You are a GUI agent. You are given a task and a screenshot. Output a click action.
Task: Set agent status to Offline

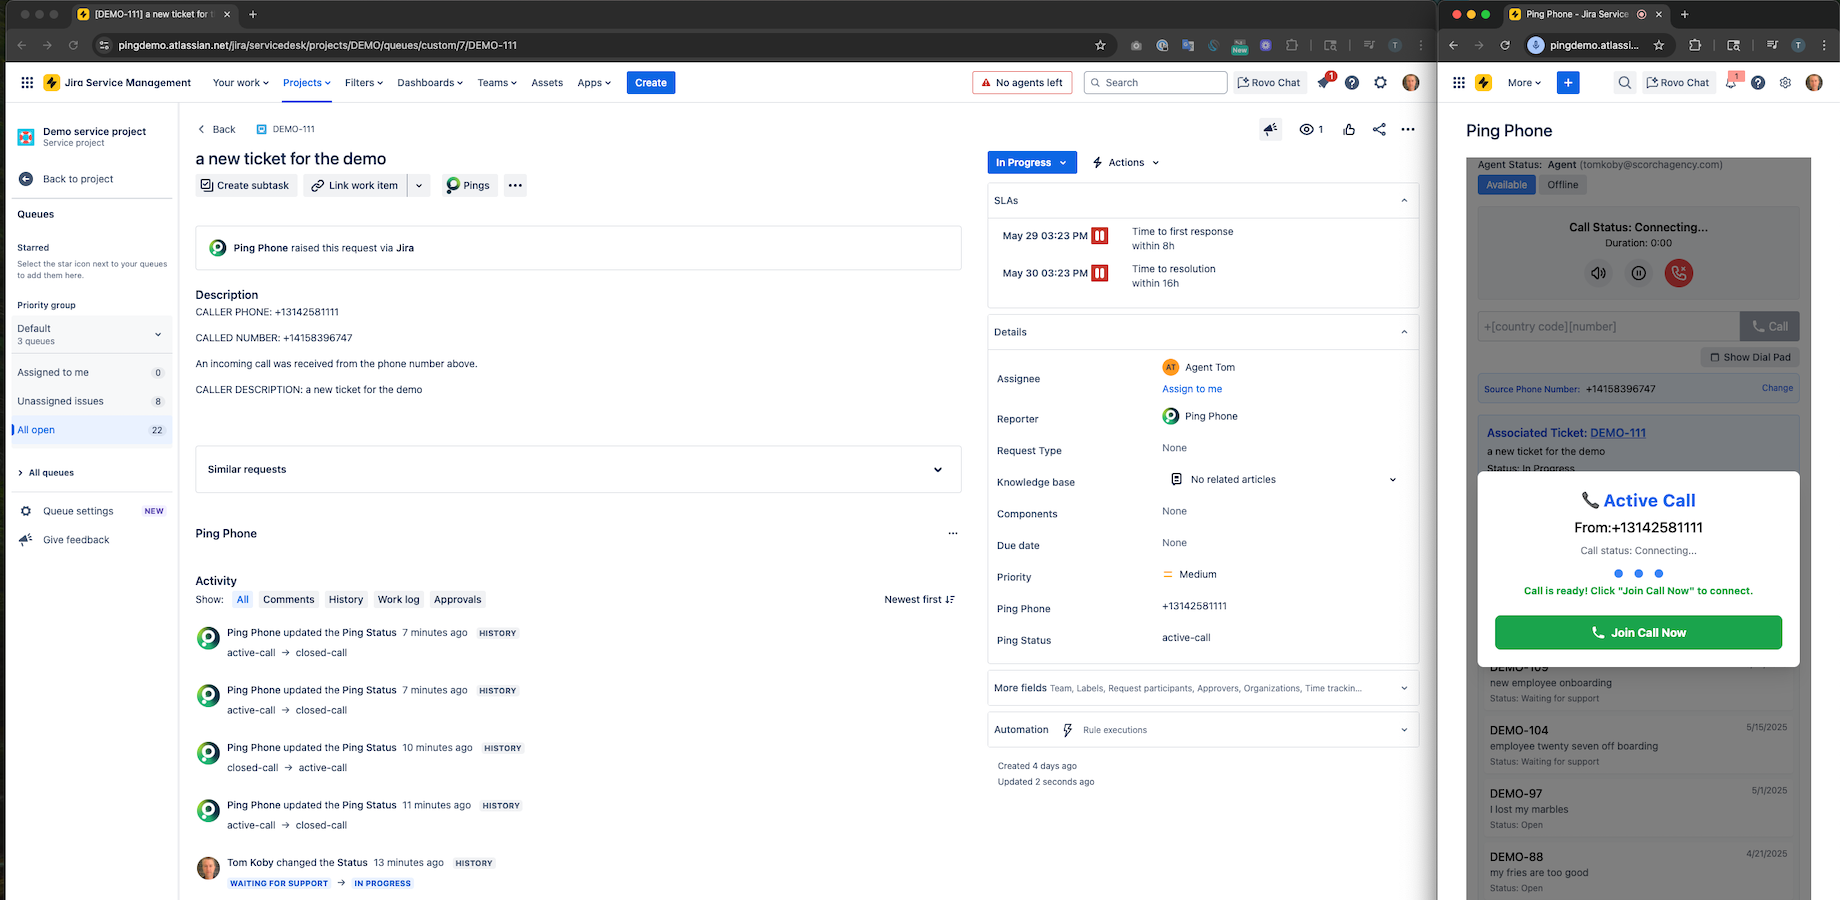(x=1563, y=185)
